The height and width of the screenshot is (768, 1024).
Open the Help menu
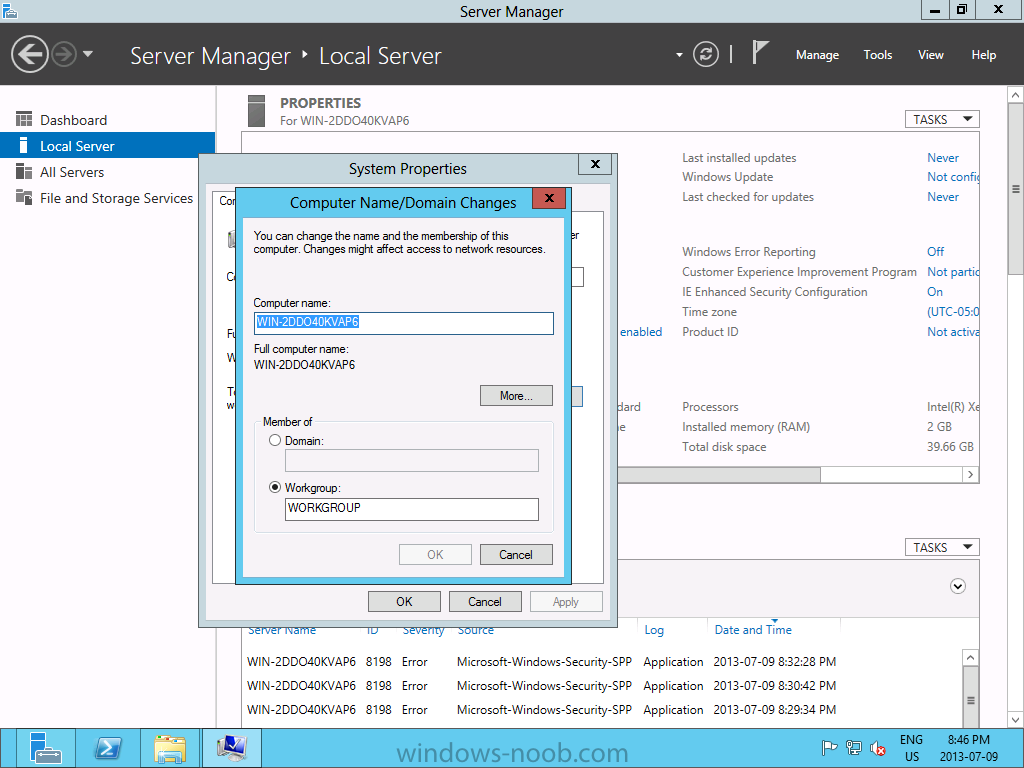[x=984, y=55]
